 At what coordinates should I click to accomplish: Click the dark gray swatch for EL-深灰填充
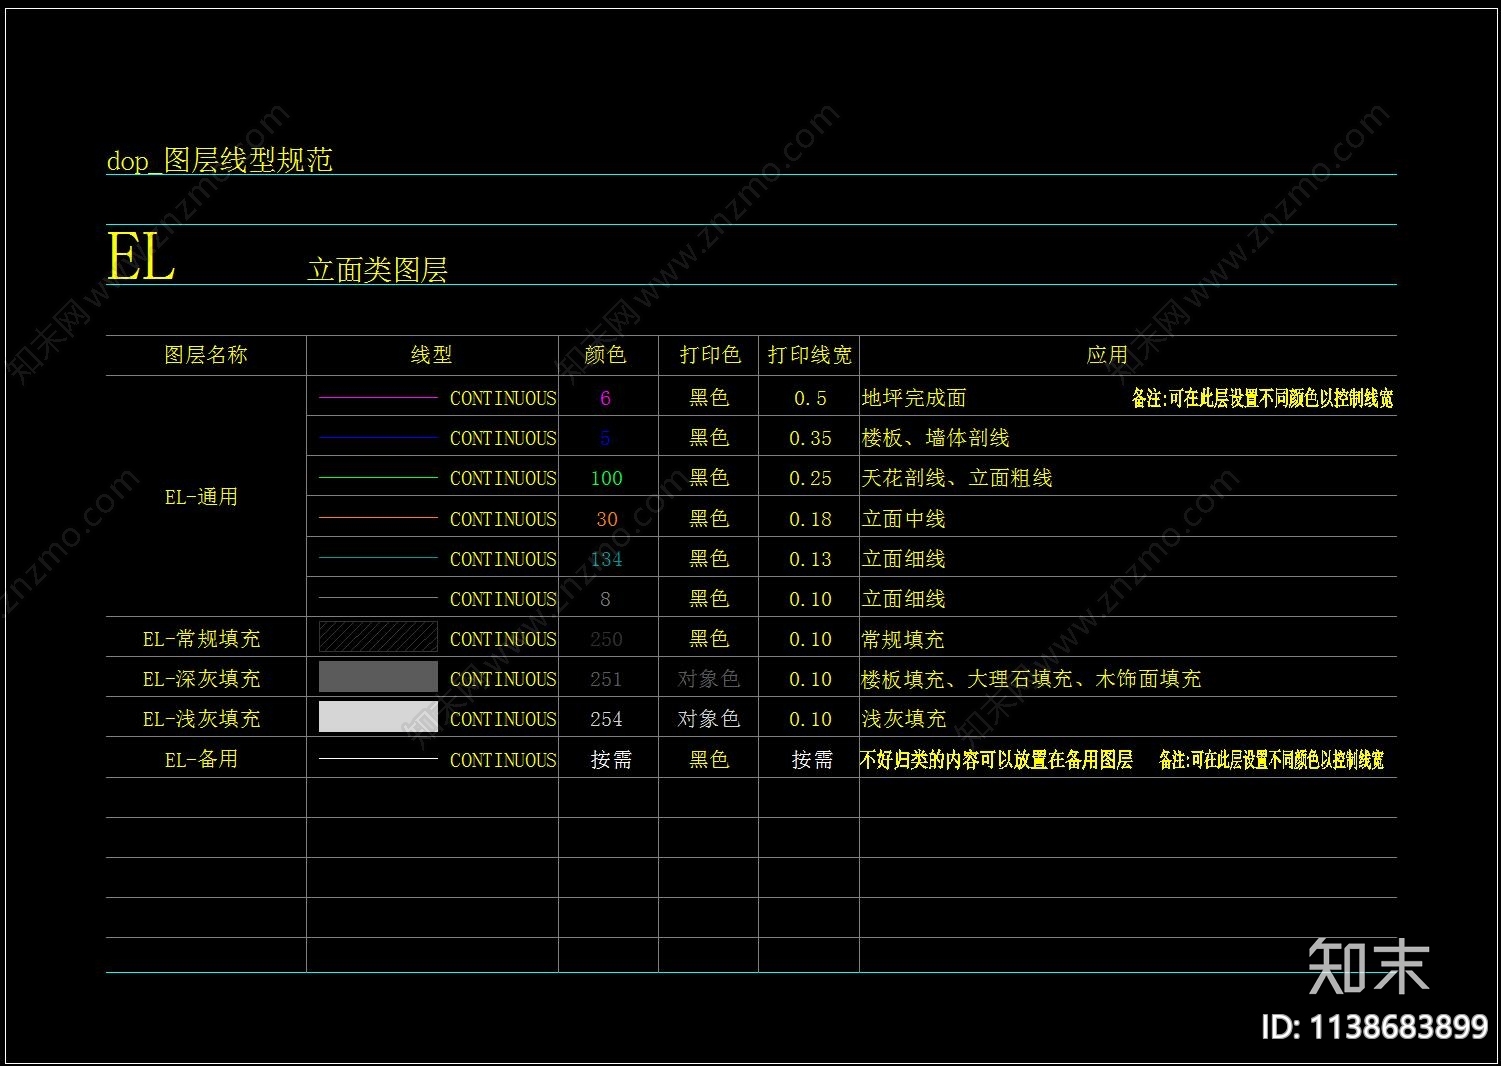378,677
